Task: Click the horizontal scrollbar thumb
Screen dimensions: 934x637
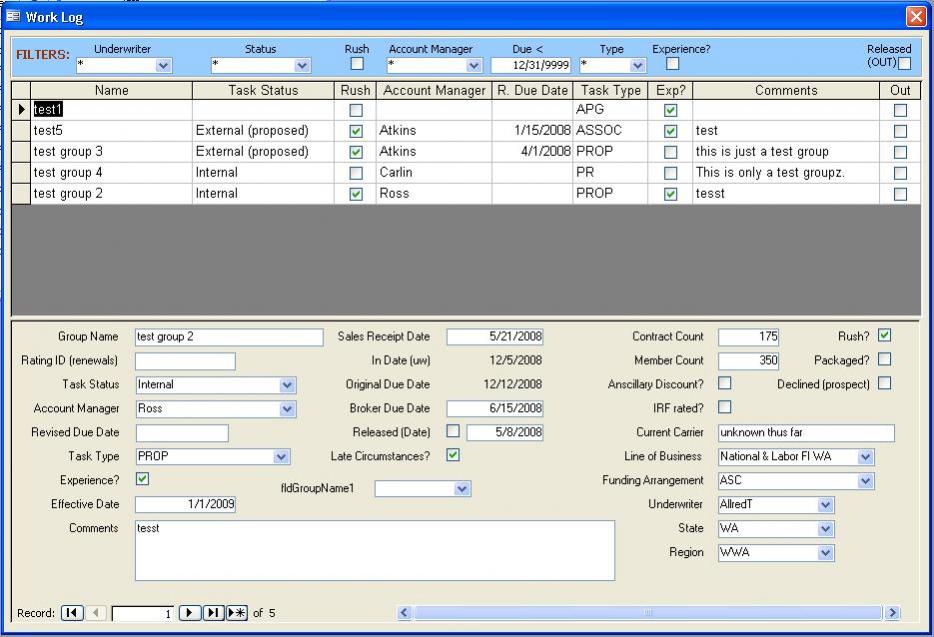Action: tap(648, 613)
